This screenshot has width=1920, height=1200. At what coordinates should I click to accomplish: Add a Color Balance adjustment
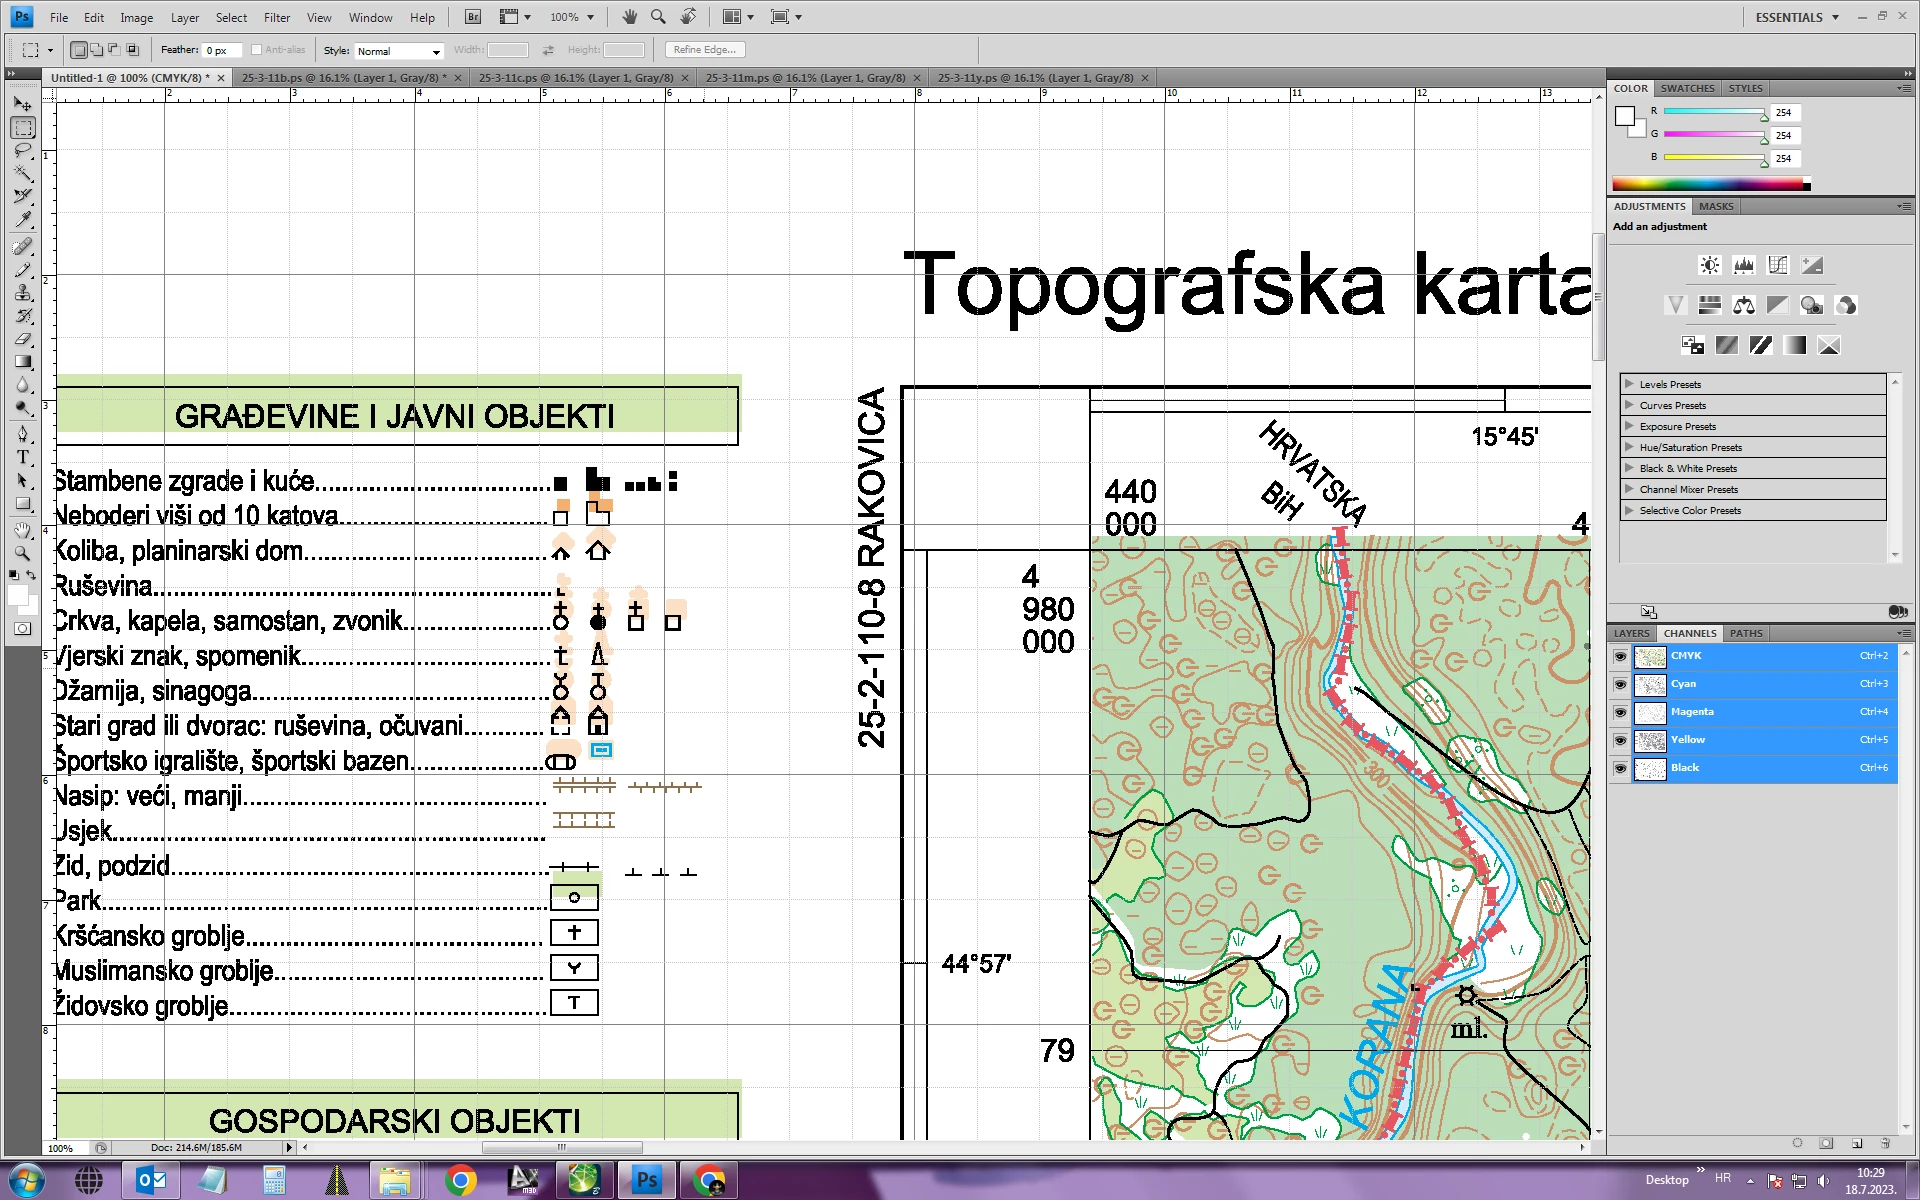(1743, 305)
